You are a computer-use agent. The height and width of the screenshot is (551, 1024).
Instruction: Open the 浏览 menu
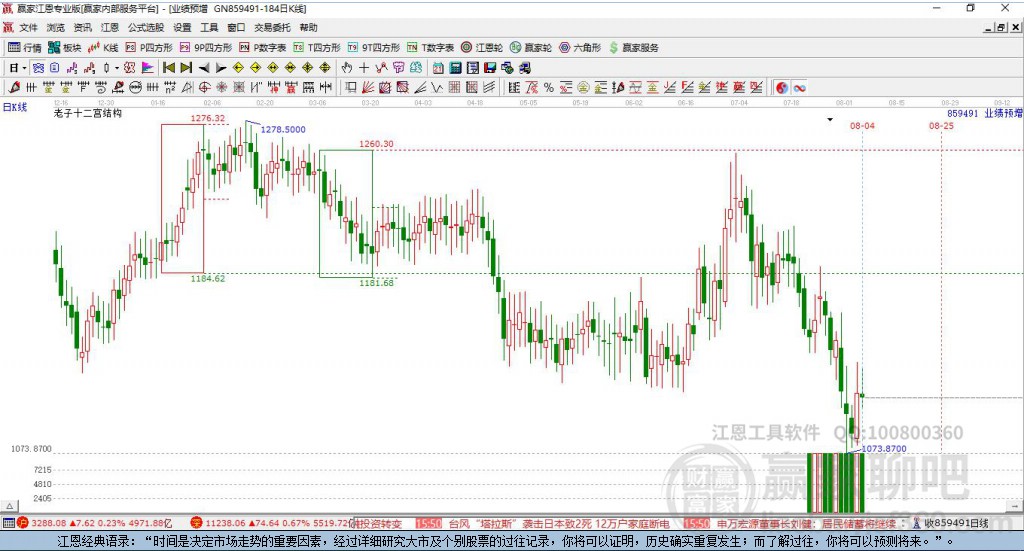point(56,27)
